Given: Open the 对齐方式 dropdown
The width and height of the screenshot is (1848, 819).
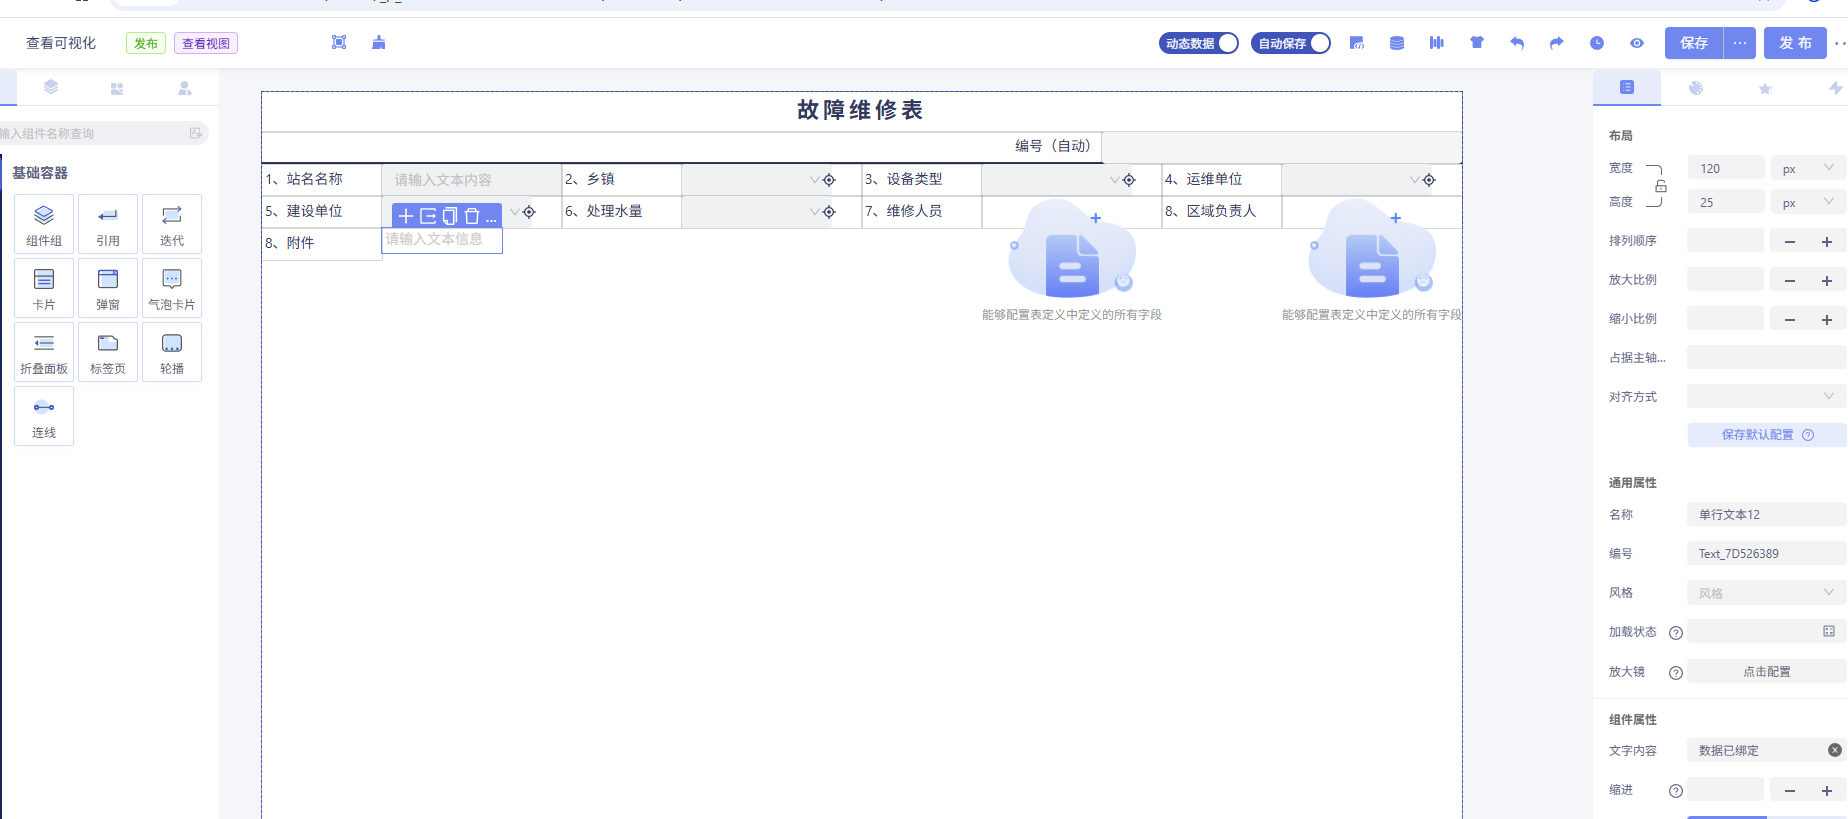Looking at the screenshot, I should pos(1765,396).
